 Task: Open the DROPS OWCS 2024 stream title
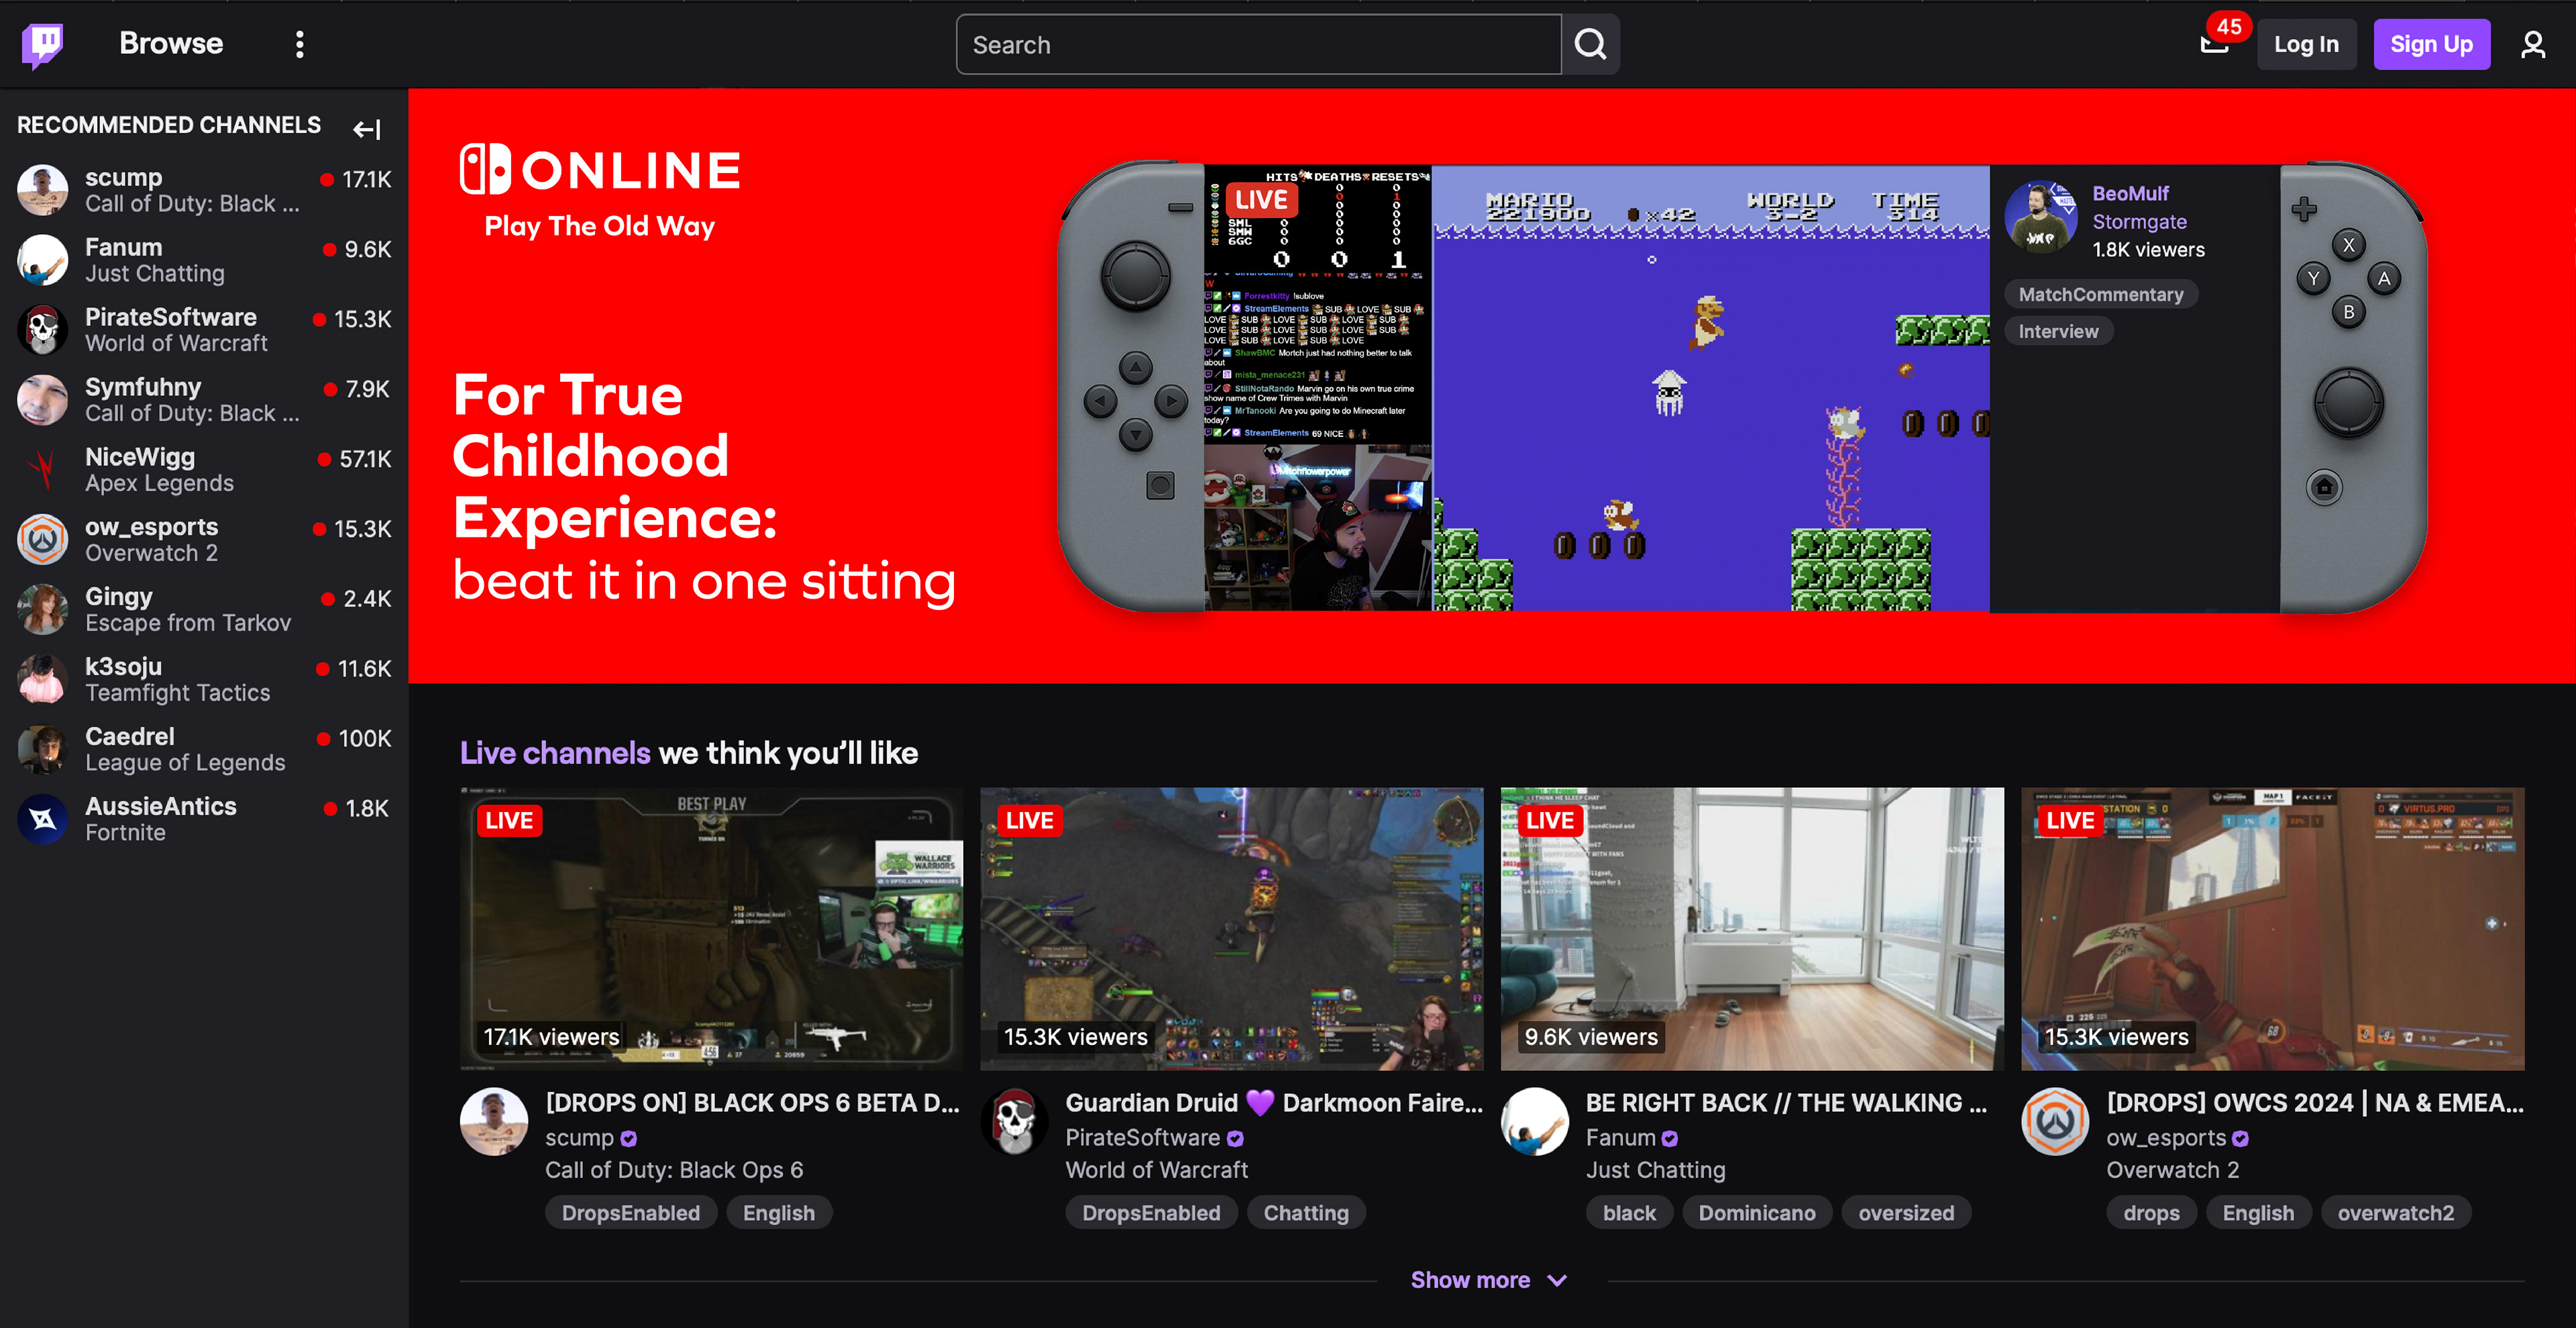coord(2315,1103)
